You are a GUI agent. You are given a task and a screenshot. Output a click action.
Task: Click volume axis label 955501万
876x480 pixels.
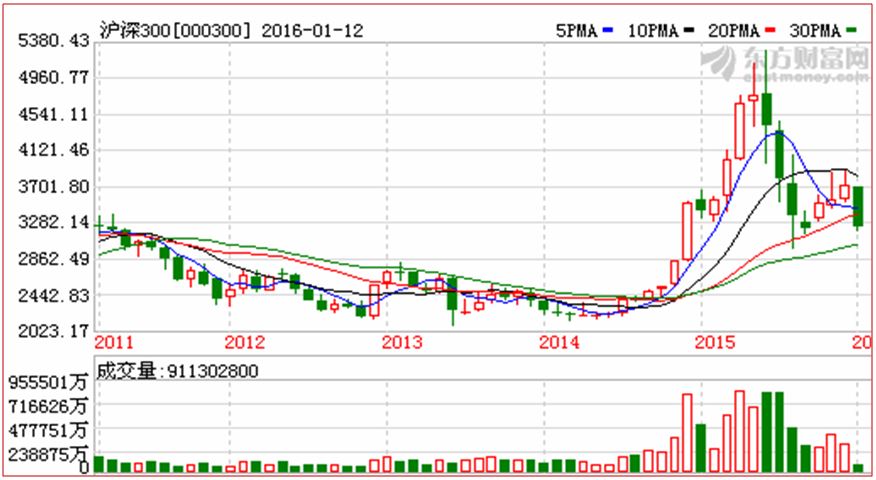tap(48, 382)
